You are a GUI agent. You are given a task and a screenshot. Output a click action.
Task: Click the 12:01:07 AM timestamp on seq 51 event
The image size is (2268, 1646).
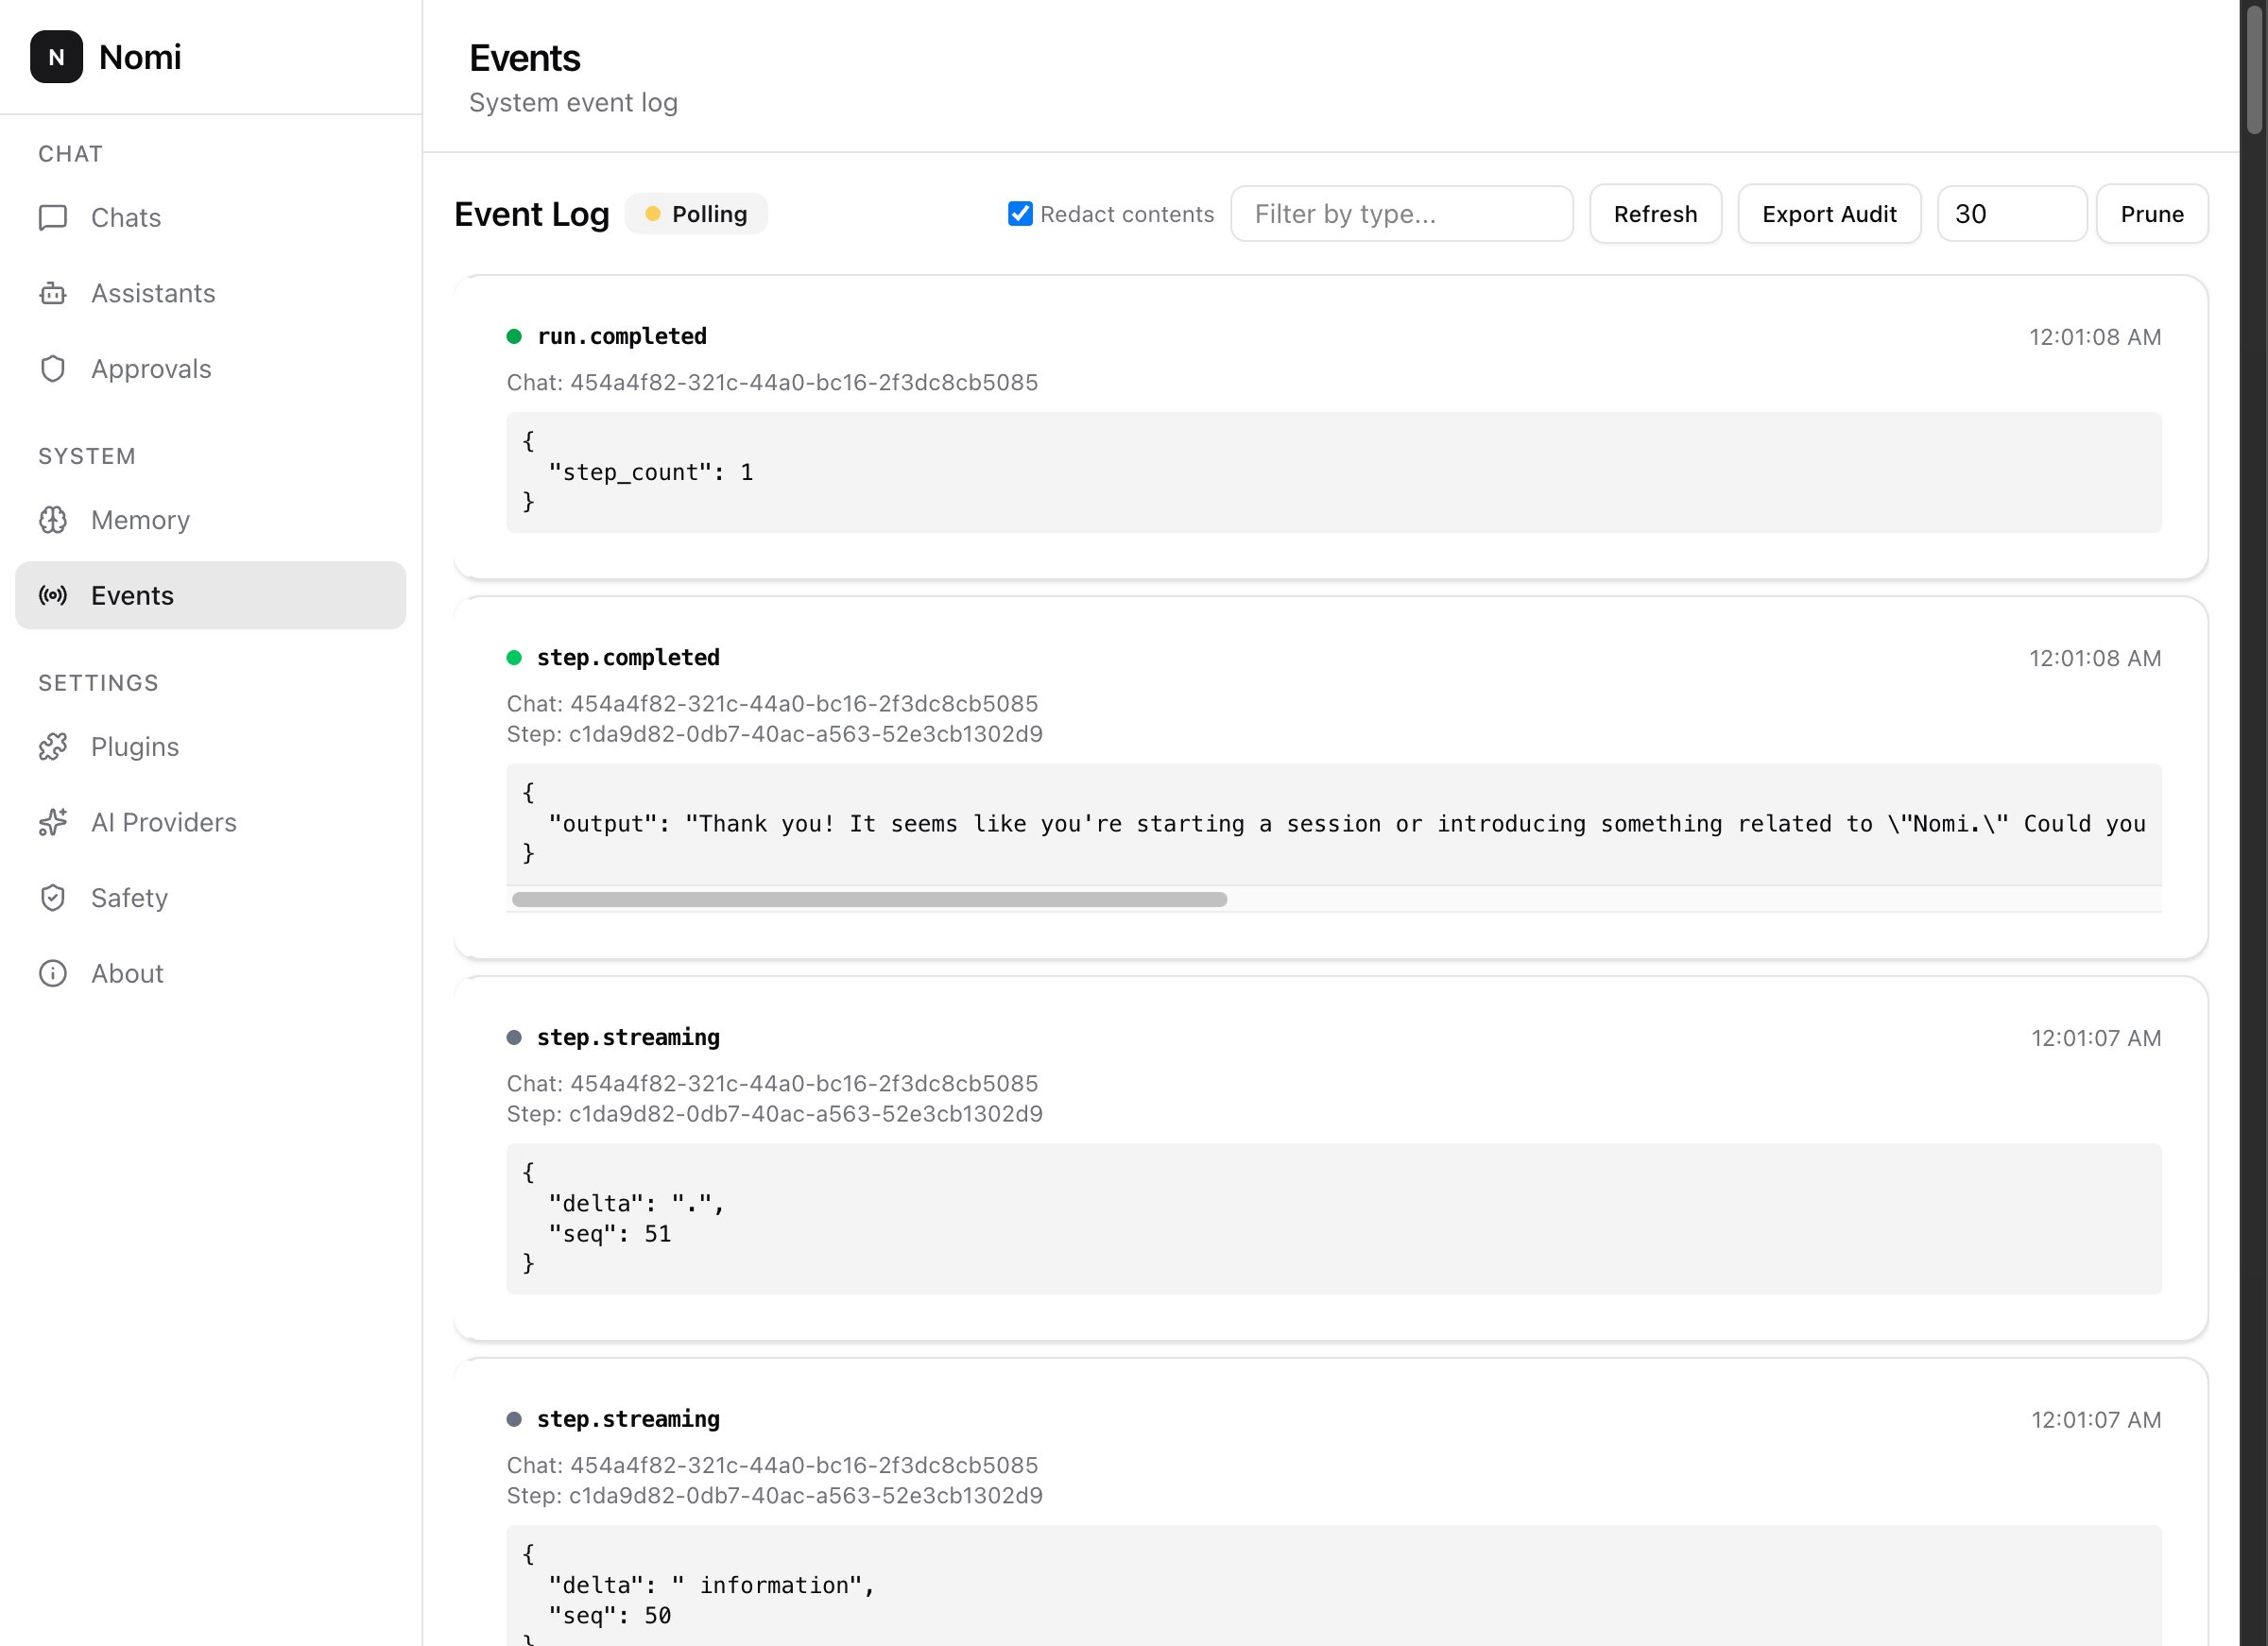tap(2096, 1039)
